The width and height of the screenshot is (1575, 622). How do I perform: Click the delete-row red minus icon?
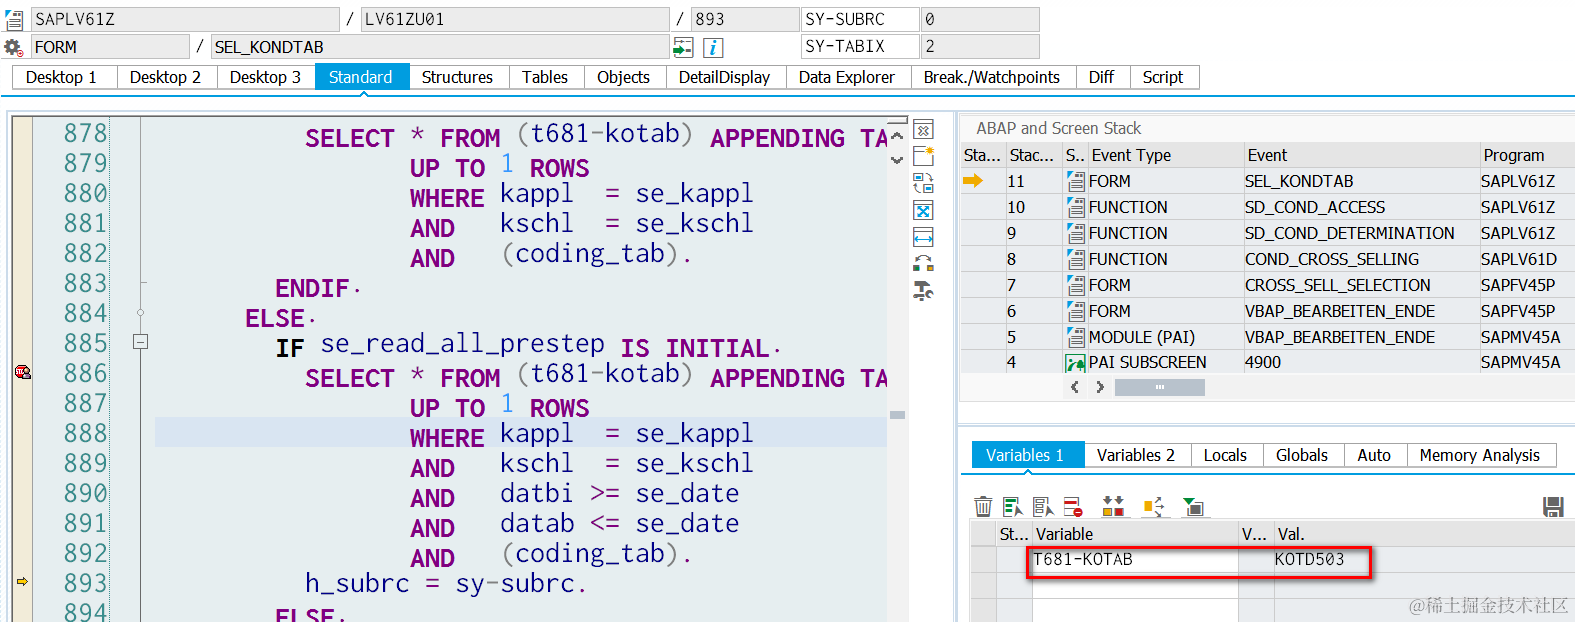click(1073, 507)
